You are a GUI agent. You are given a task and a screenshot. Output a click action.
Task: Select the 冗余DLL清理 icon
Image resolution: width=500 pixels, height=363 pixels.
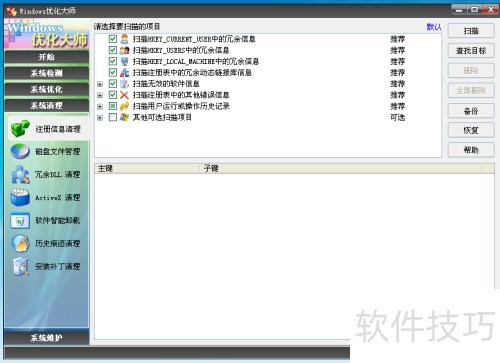[x=20, y=175]
